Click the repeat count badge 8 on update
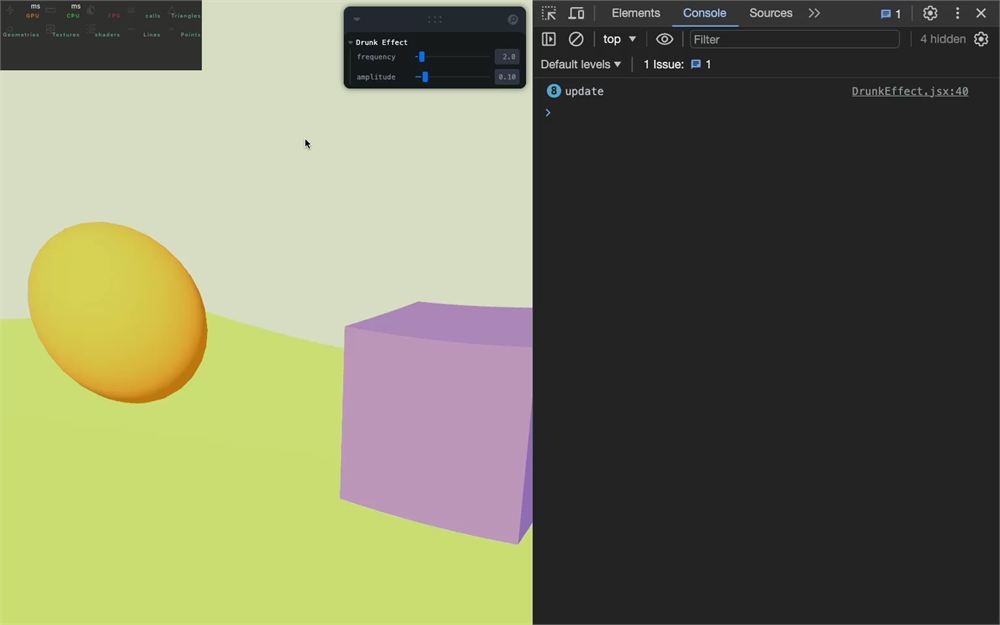The width and height of the screenshot is (1000, 625). coord(554,91)
